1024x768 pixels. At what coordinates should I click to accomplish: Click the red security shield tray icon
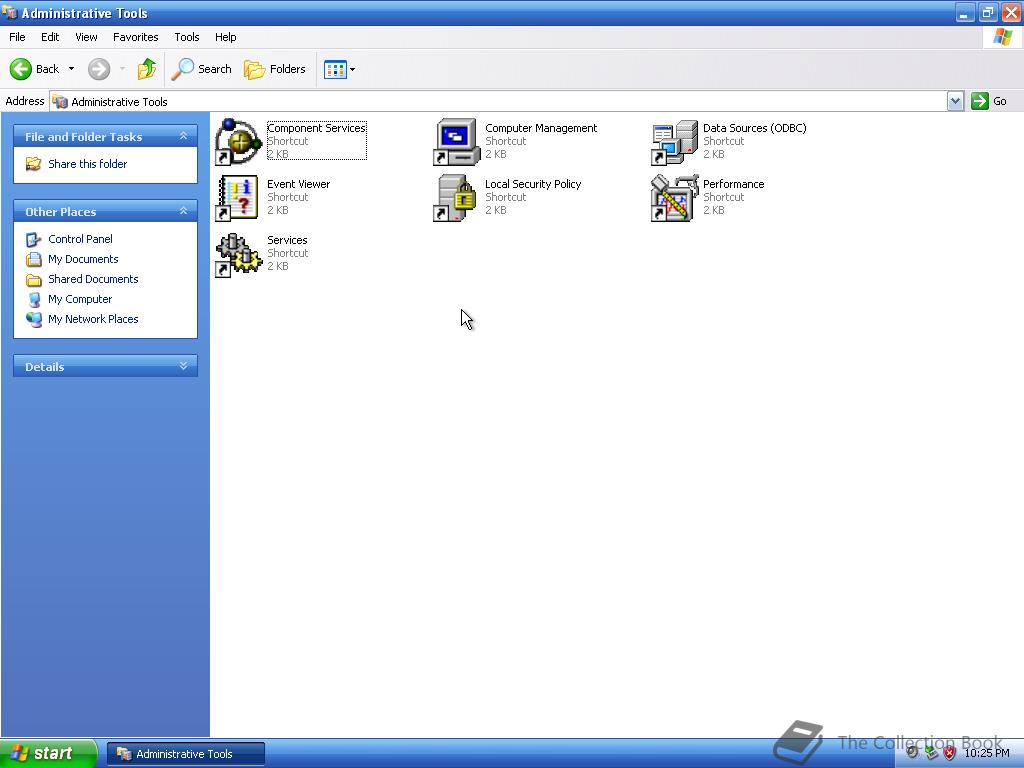pyautogui.click(x=950, y=753)
